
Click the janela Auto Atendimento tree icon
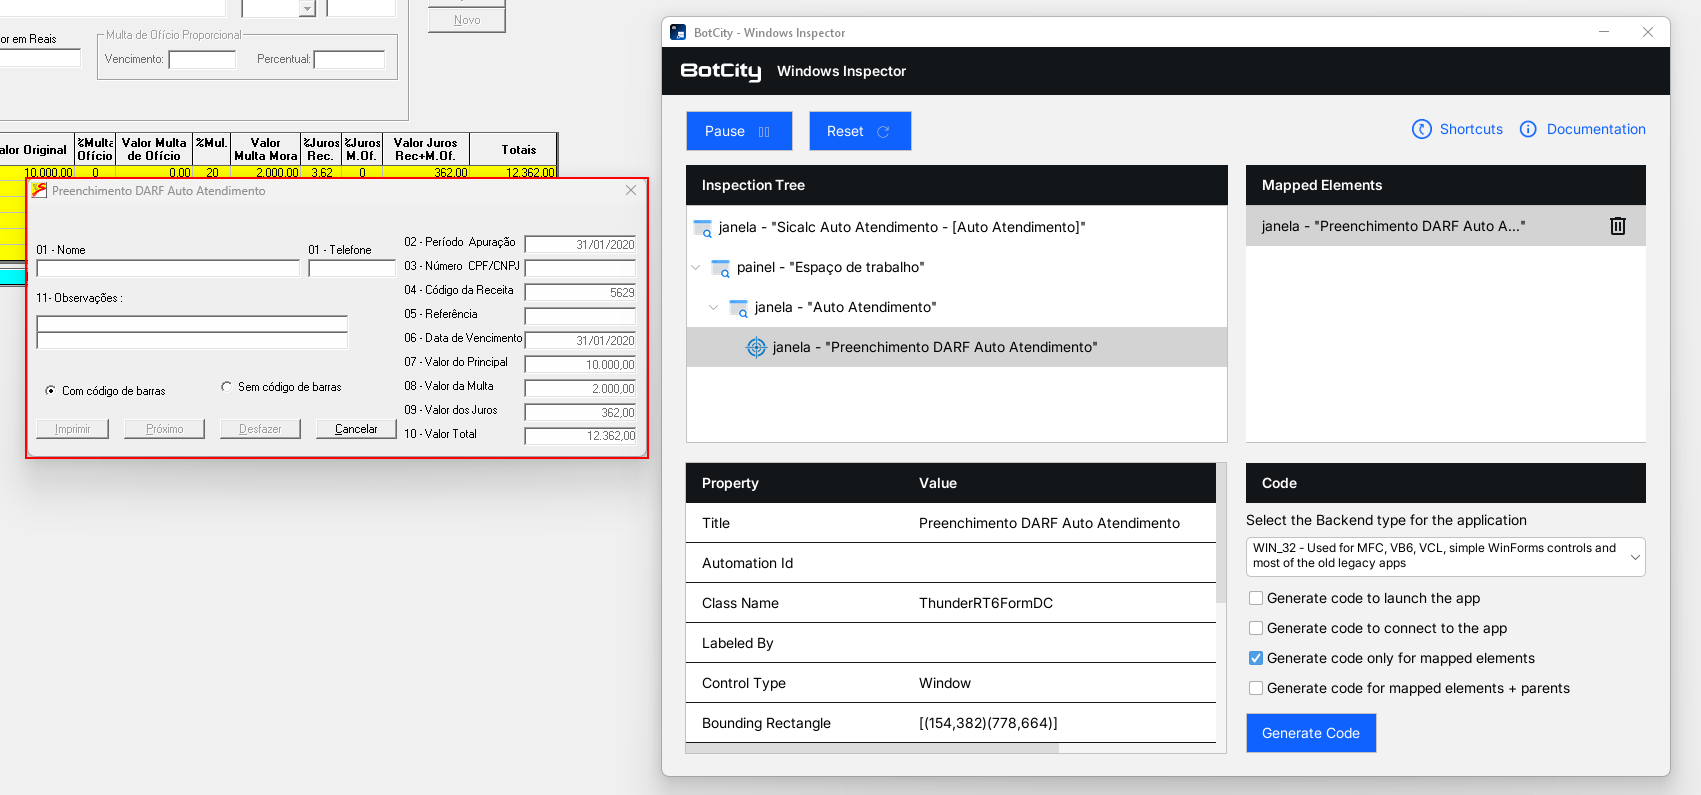click(x=738, y=308)
